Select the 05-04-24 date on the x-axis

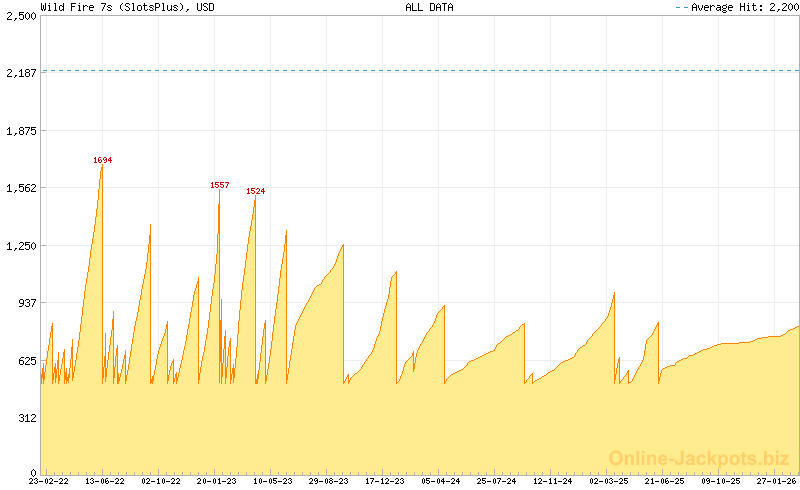[x=441, y=481]
